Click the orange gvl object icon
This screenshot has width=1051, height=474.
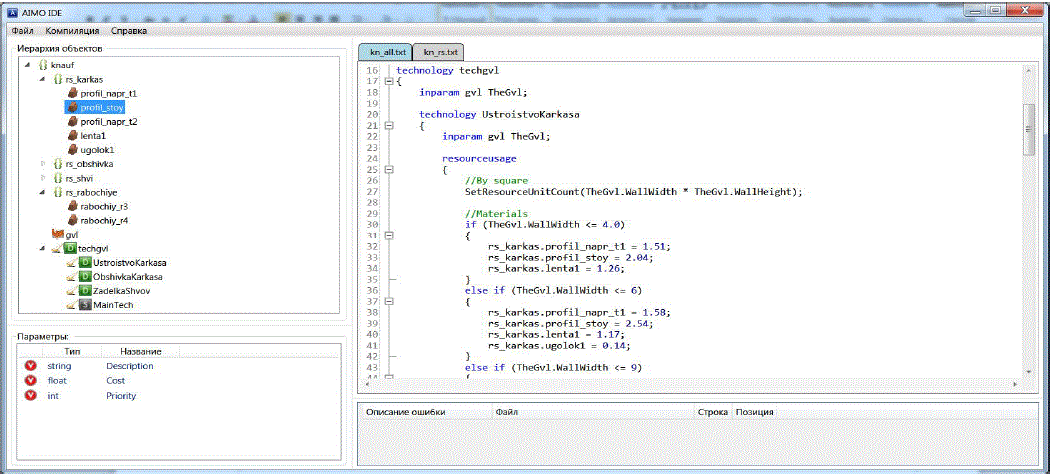click(57, 234)
